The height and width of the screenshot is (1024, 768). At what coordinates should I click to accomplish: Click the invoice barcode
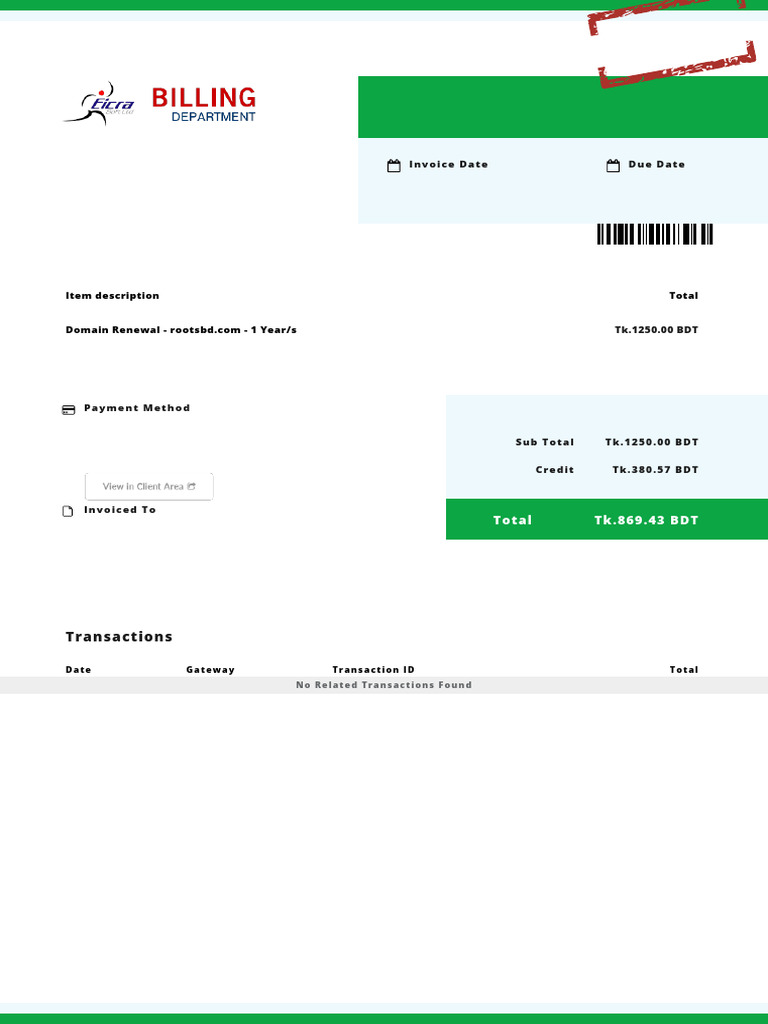[655, 235]
